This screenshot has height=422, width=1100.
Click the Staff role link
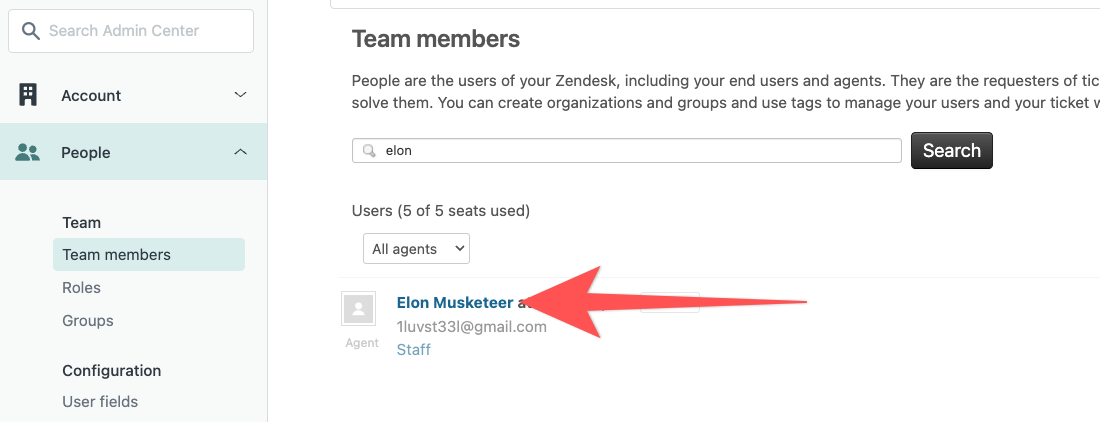414,349
